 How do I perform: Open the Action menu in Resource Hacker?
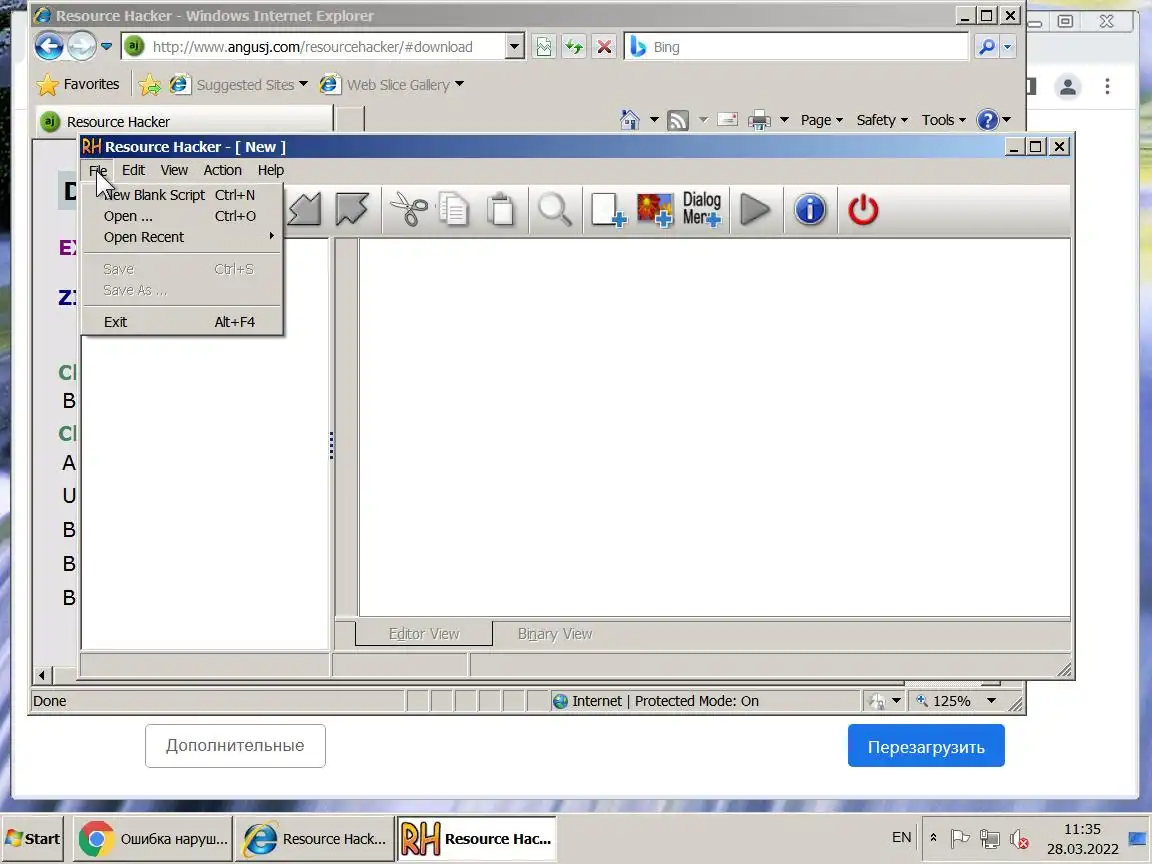(222, 170)
